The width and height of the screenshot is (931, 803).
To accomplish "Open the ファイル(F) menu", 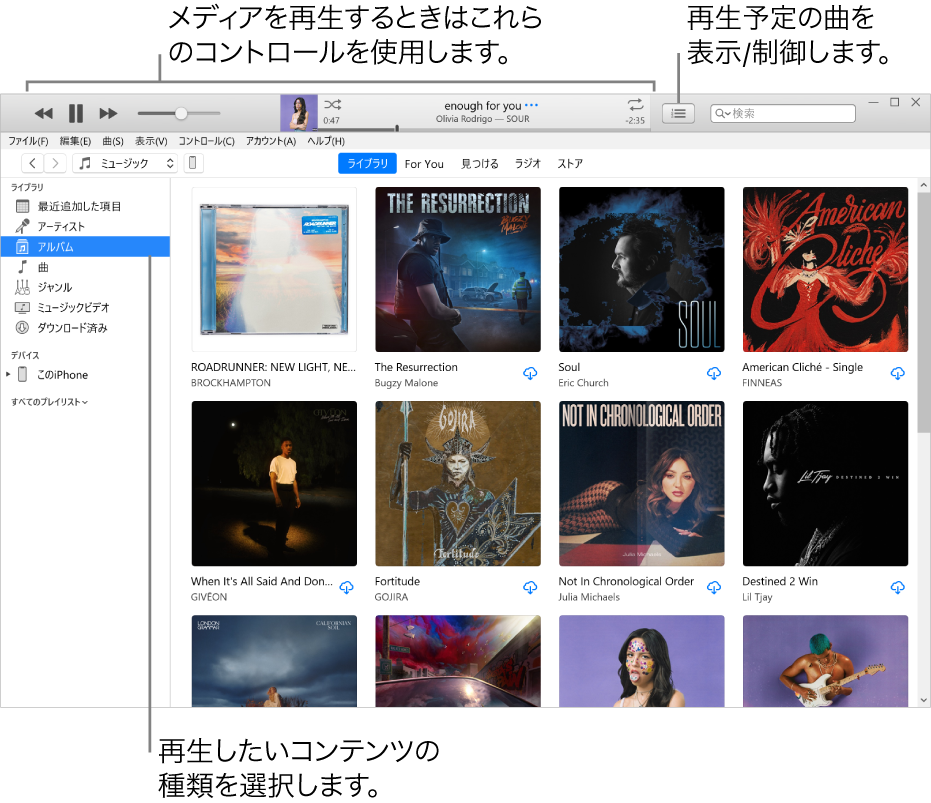I will [x=28, y=141].
